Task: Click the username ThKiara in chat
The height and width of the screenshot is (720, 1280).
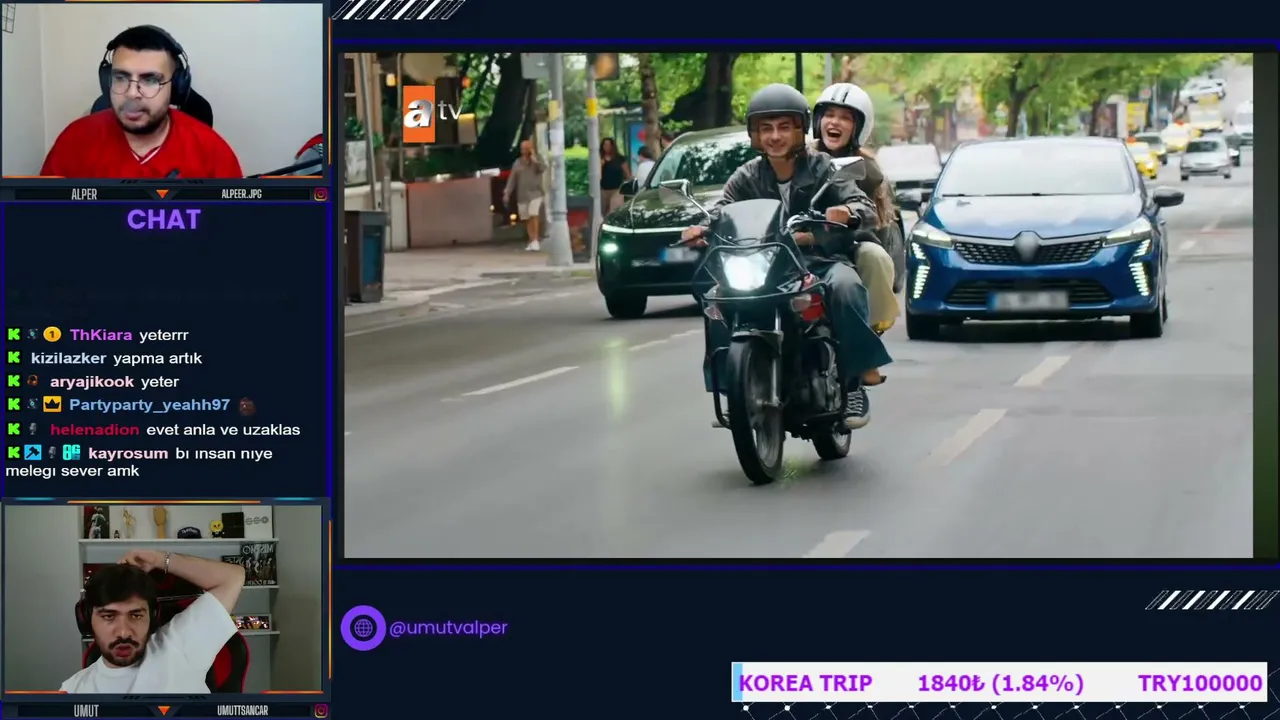Action: point(101,335)
